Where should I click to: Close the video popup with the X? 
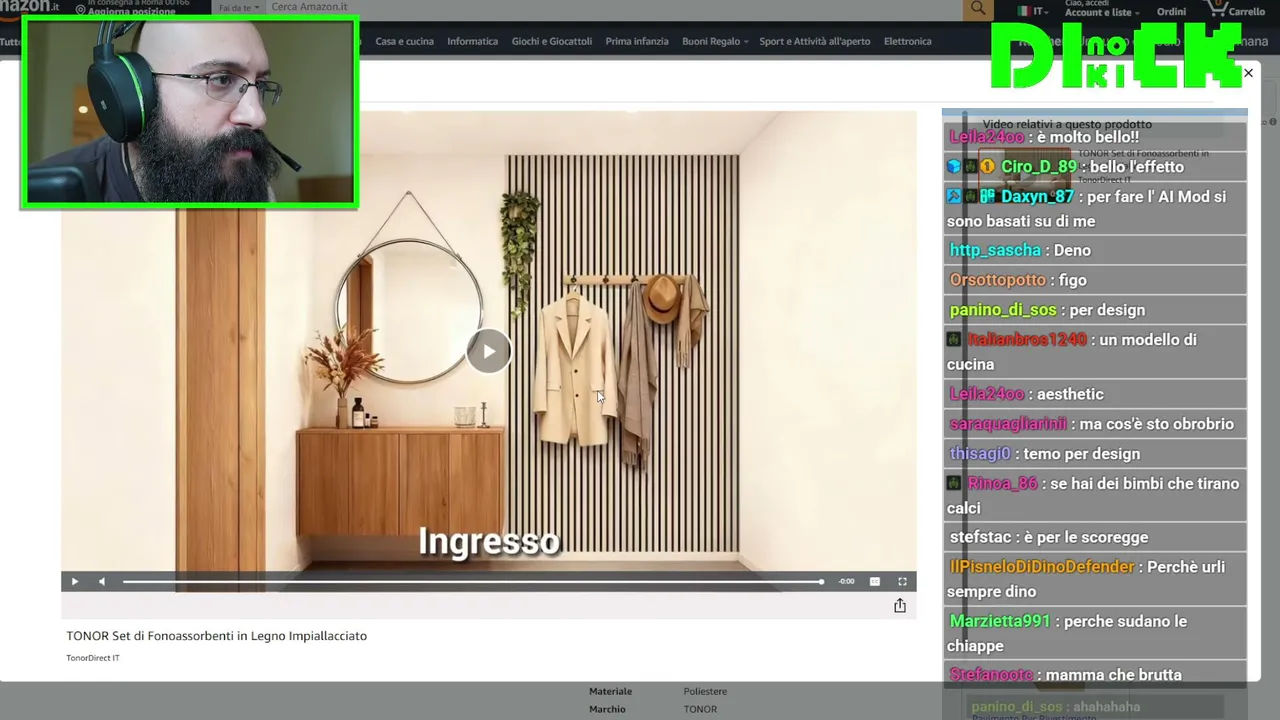[x=1248, y=73]
